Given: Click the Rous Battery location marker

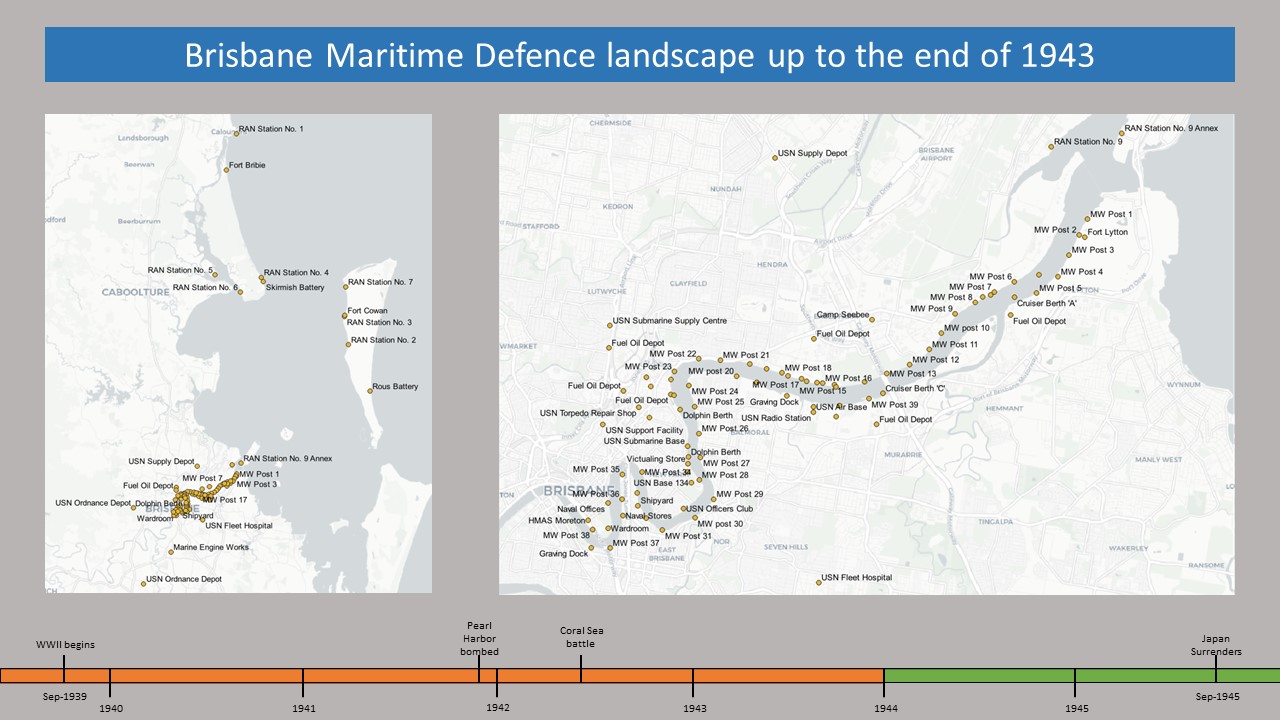Looking at the screenshot, I should coord(369,391).
